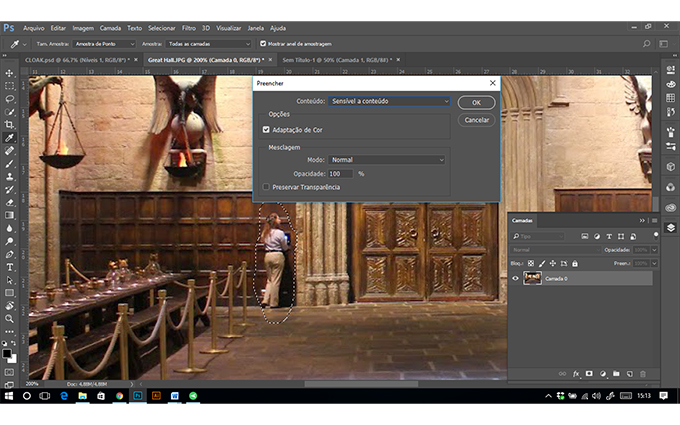
Task: Open layer blend mode Normal dropdown
Action: tap(556, 250)
